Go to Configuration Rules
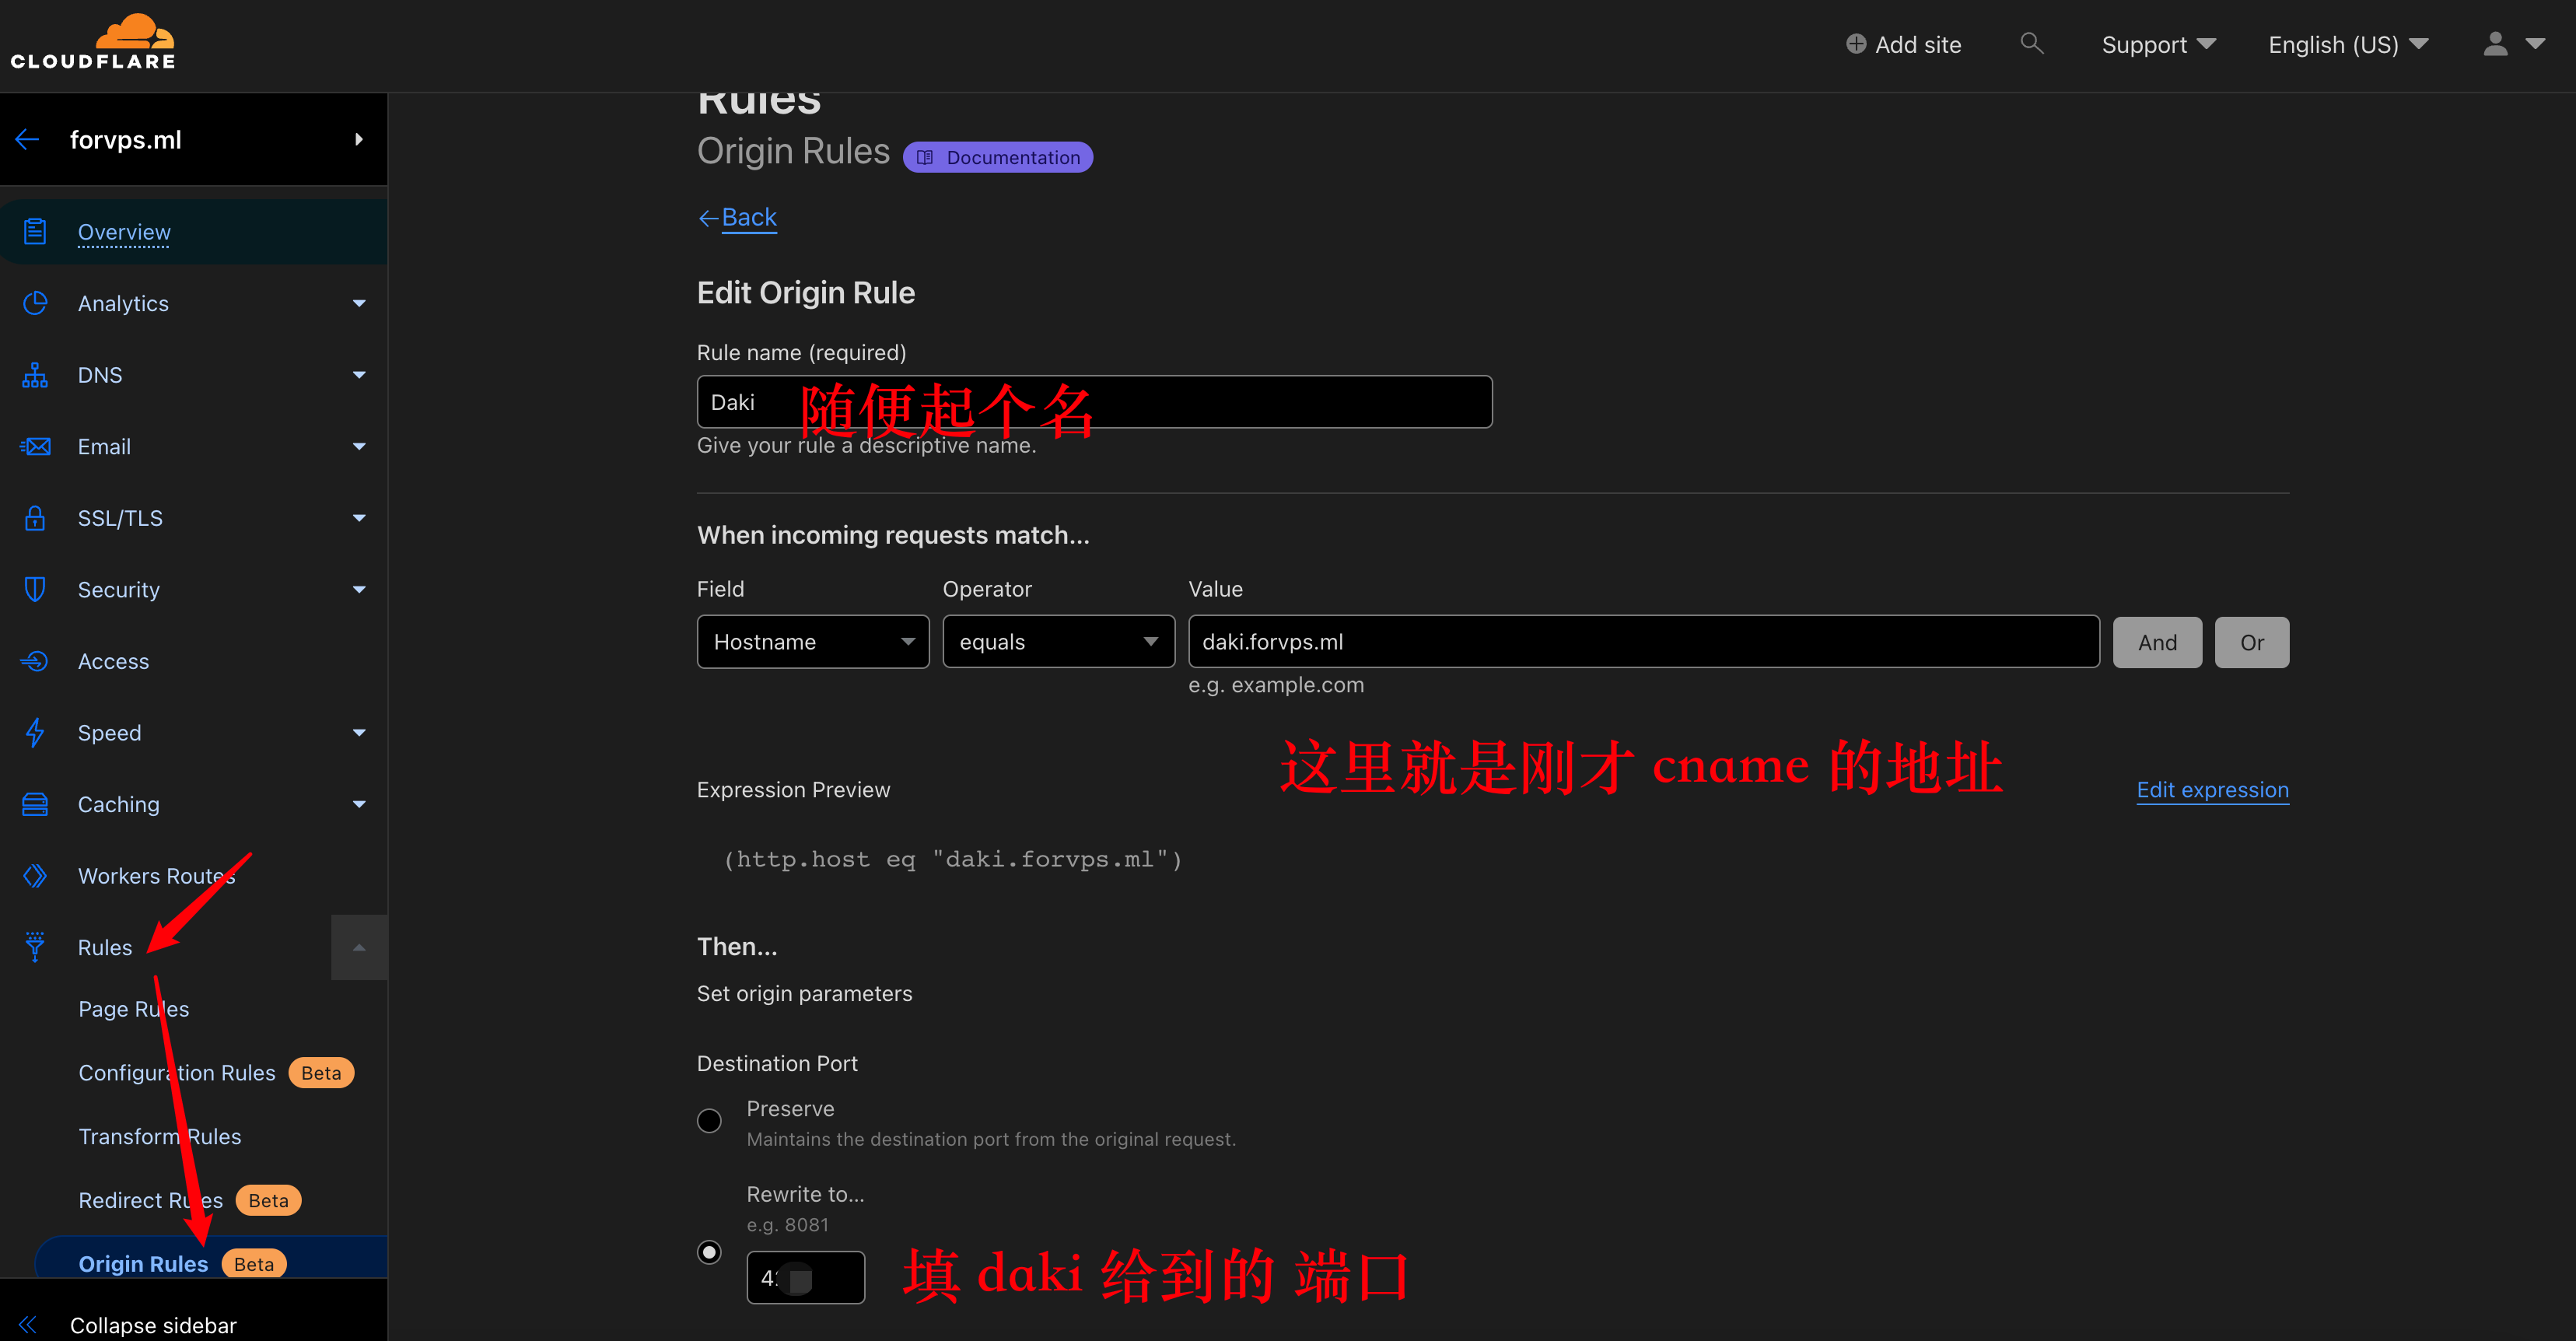Screen dimensions: 2576x1341 (x=177, y=1073)
